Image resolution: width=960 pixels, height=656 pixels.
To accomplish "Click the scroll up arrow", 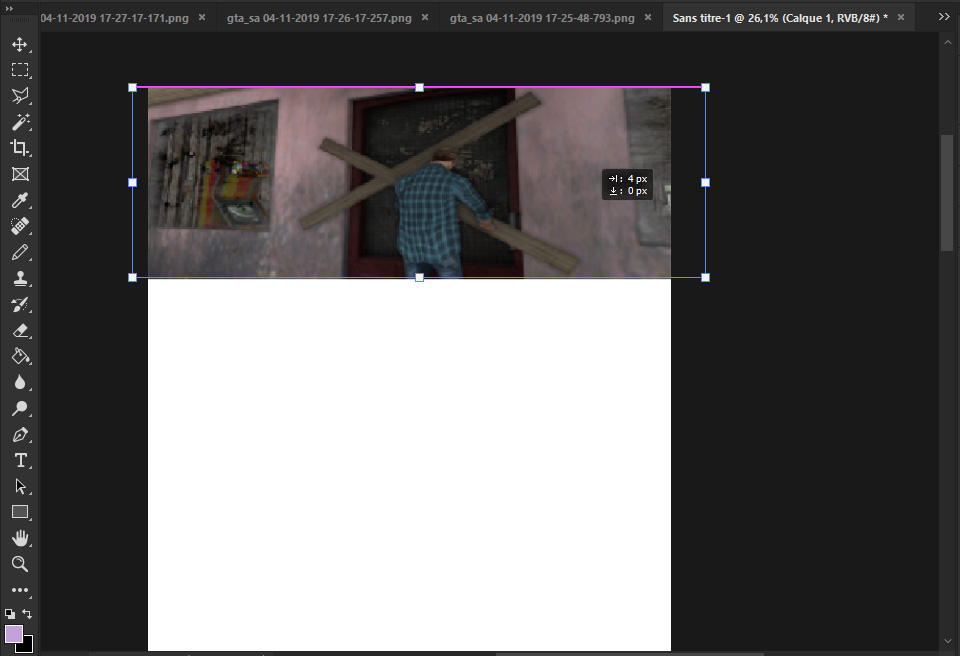I will pos(947,43).
